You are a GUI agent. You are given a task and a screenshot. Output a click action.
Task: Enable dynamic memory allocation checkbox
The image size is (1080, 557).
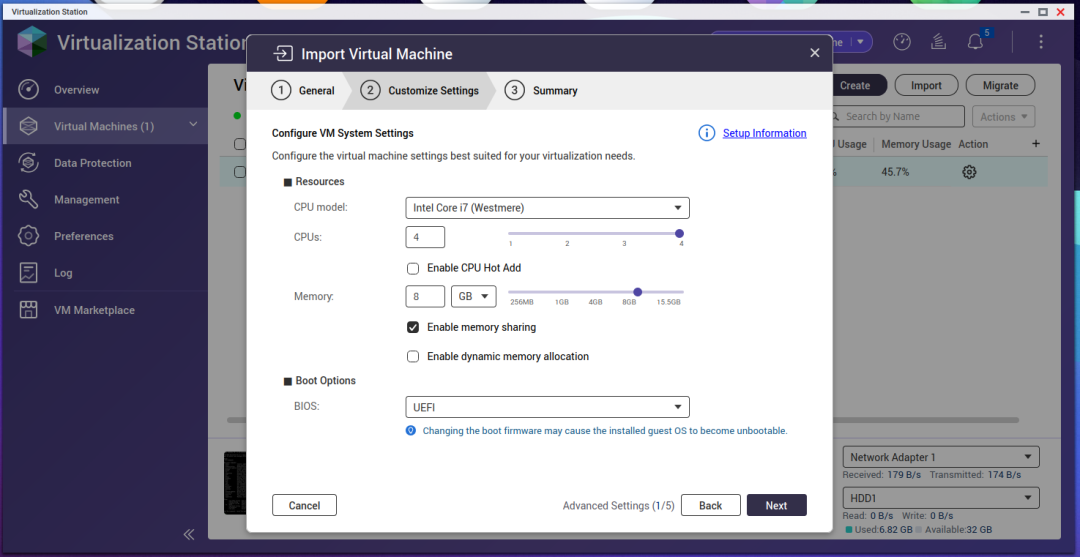[413, 357]
